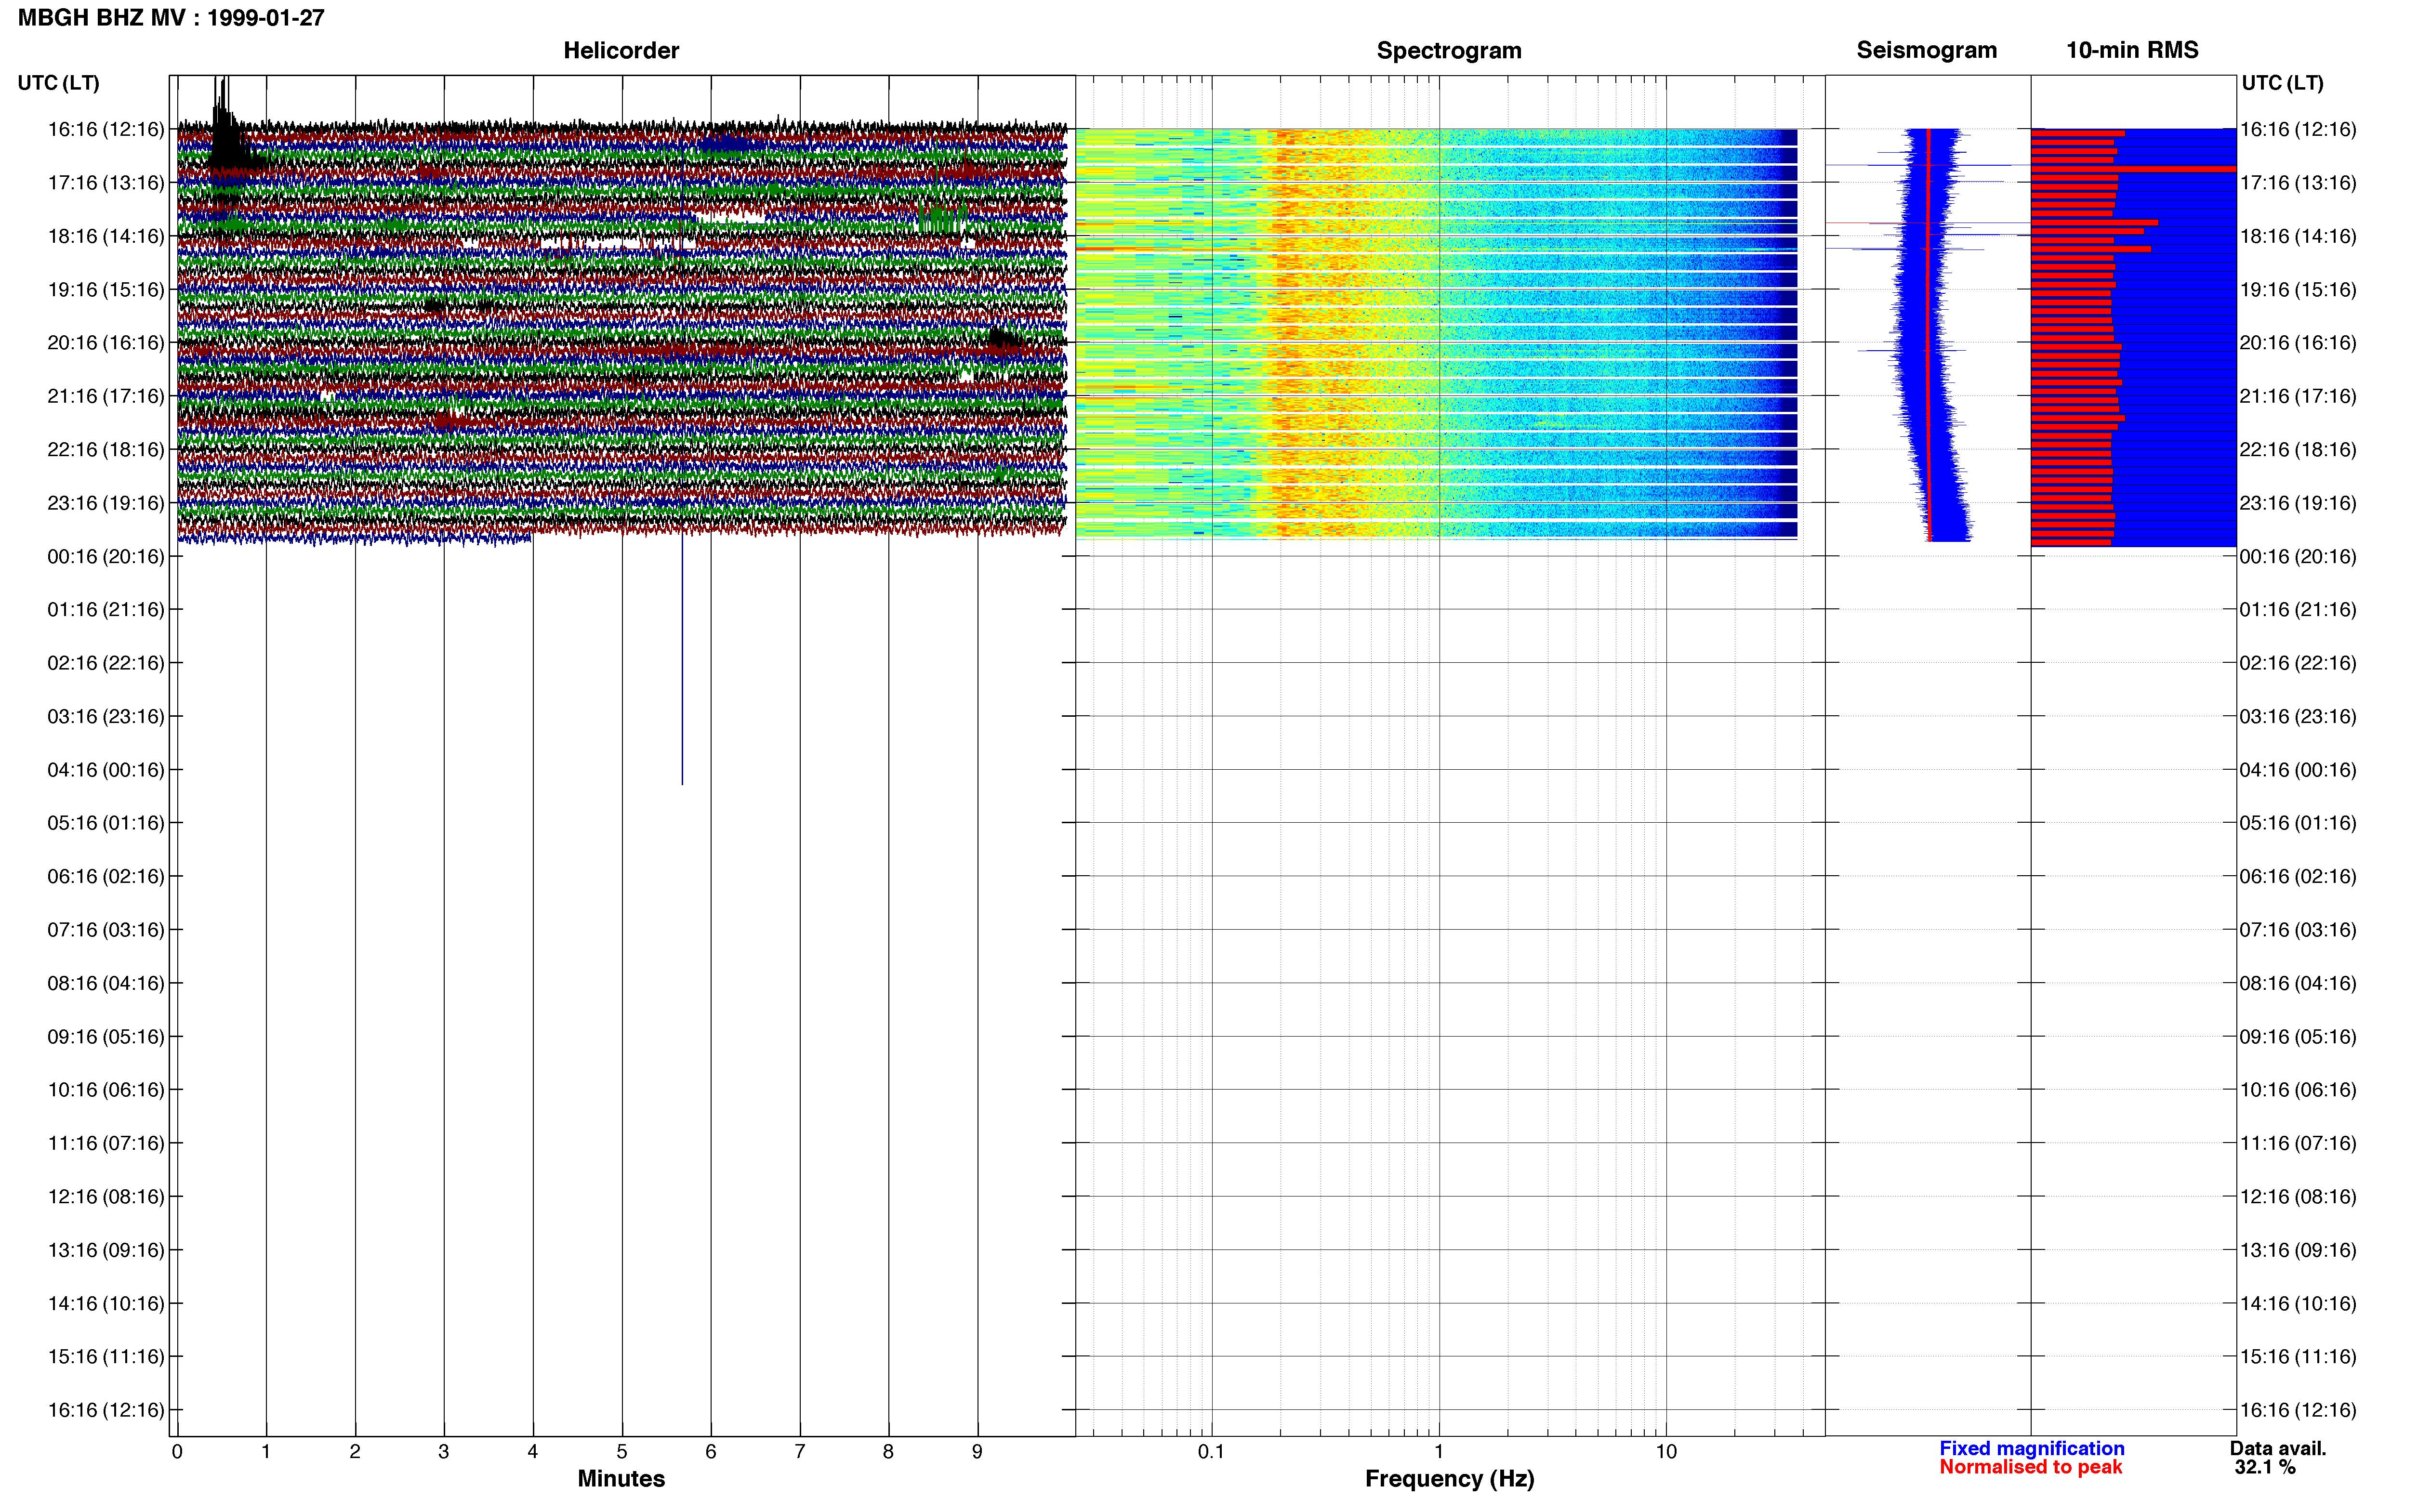This screenshot has width=2418, height=1512.
Task: Click the '10' frequency axis tick
Action: pyautogui.click(x=1666, y=1452)
